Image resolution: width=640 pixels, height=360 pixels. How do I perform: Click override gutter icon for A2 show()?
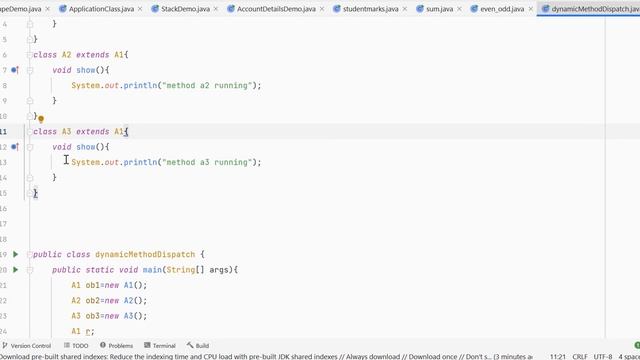click(15, 70)
